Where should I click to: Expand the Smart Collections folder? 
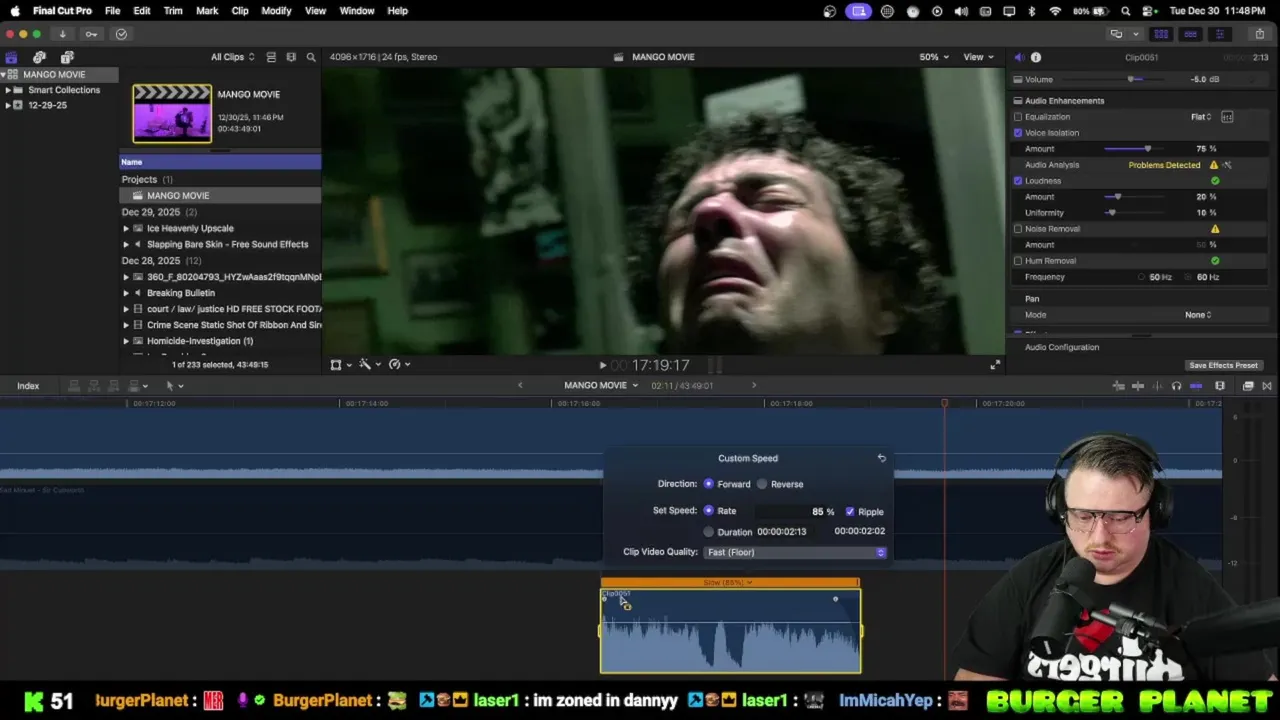(8, 90)
